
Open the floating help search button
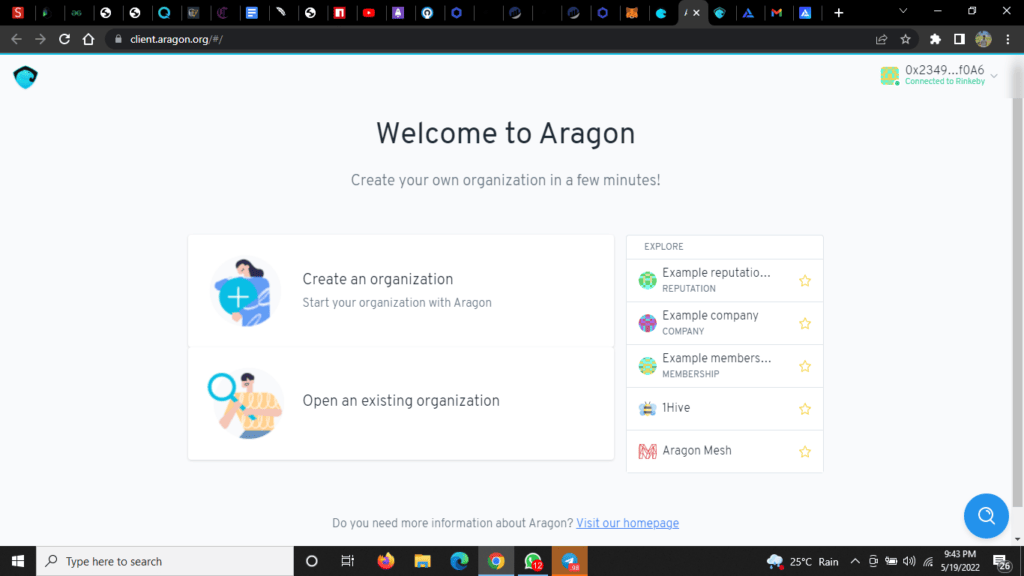[x=986, y=516]
